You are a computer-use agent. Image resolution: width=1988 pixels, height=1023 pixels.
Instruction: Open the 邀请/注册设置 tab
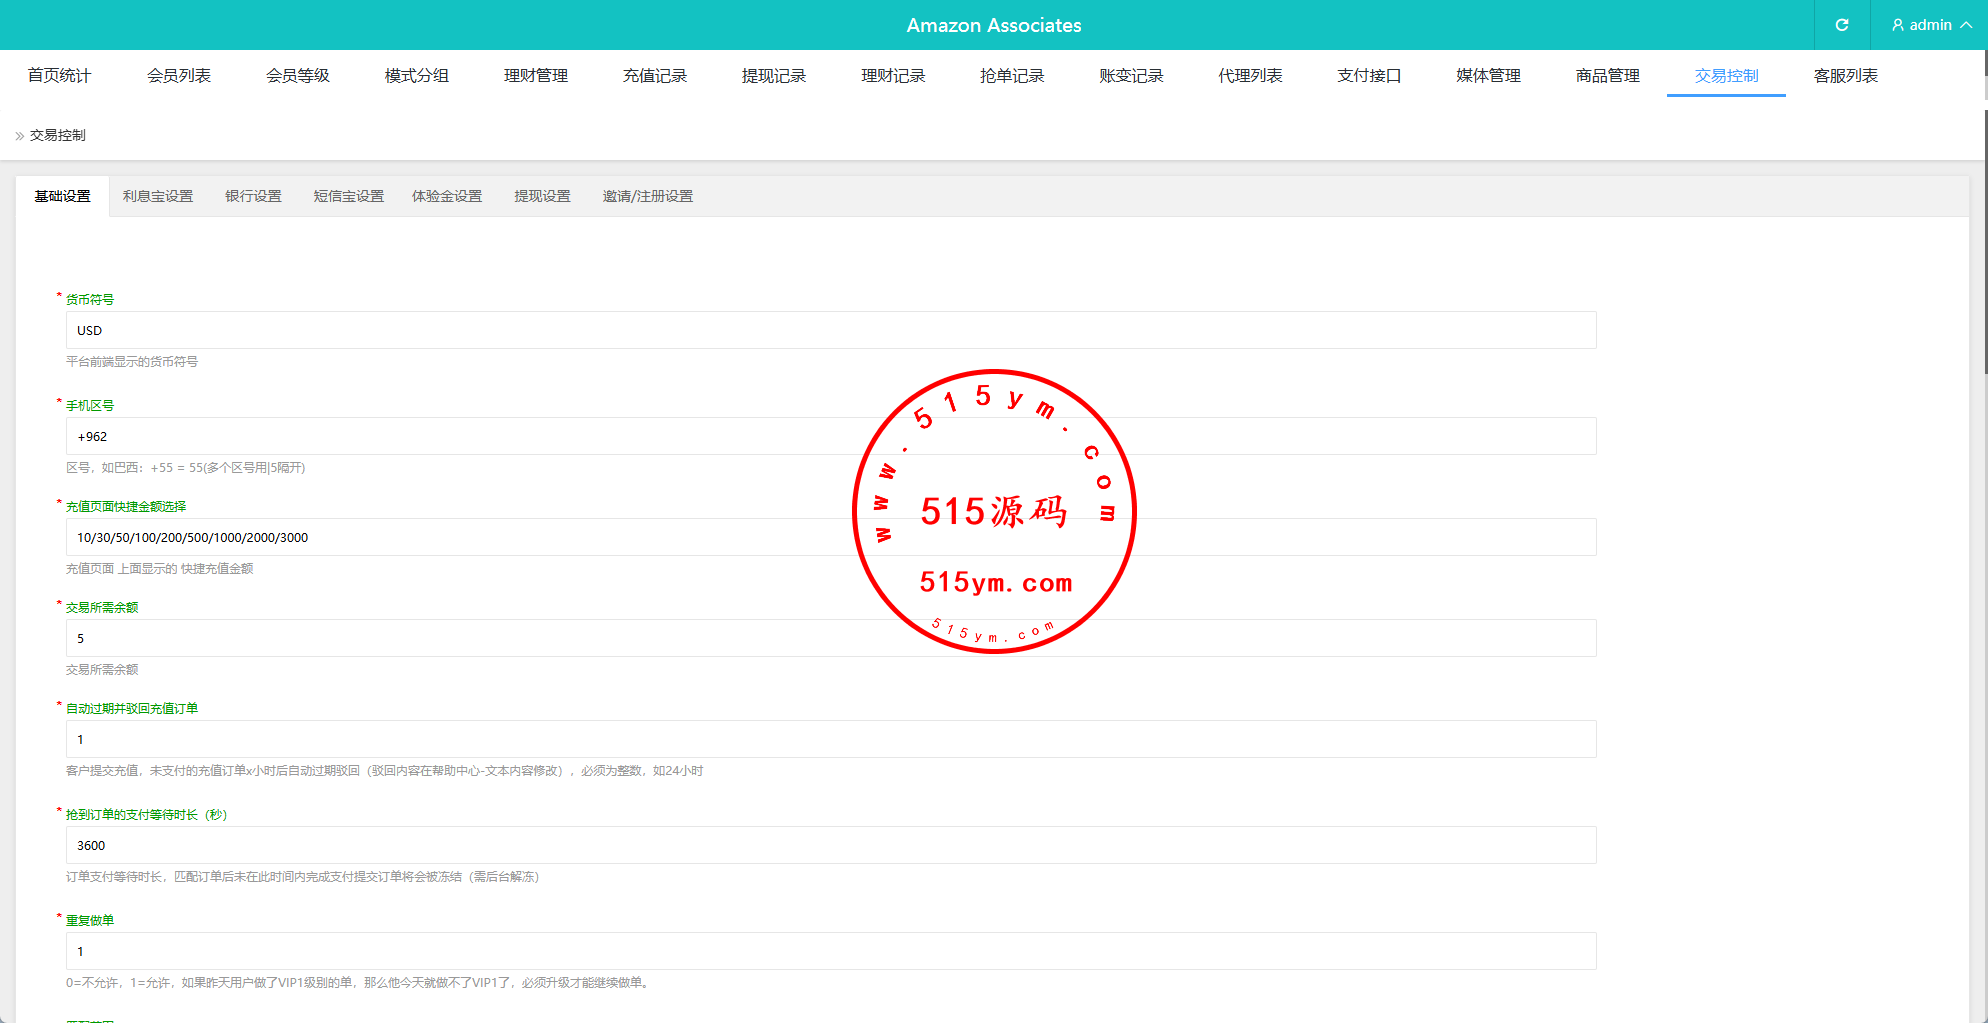pyautogui.click(x=647, y=197)
